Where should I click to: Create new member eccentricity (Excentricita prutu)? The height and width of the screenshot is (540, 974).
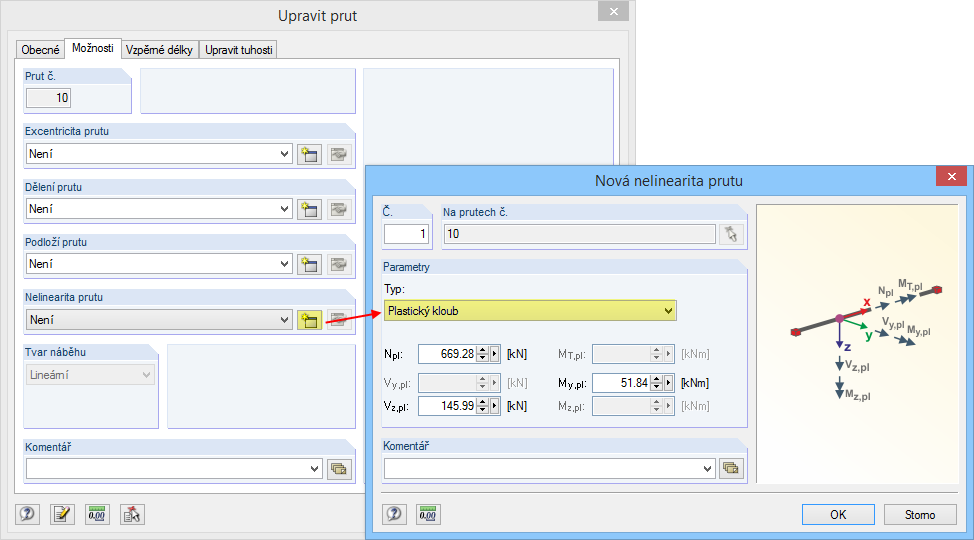(309, 154)
